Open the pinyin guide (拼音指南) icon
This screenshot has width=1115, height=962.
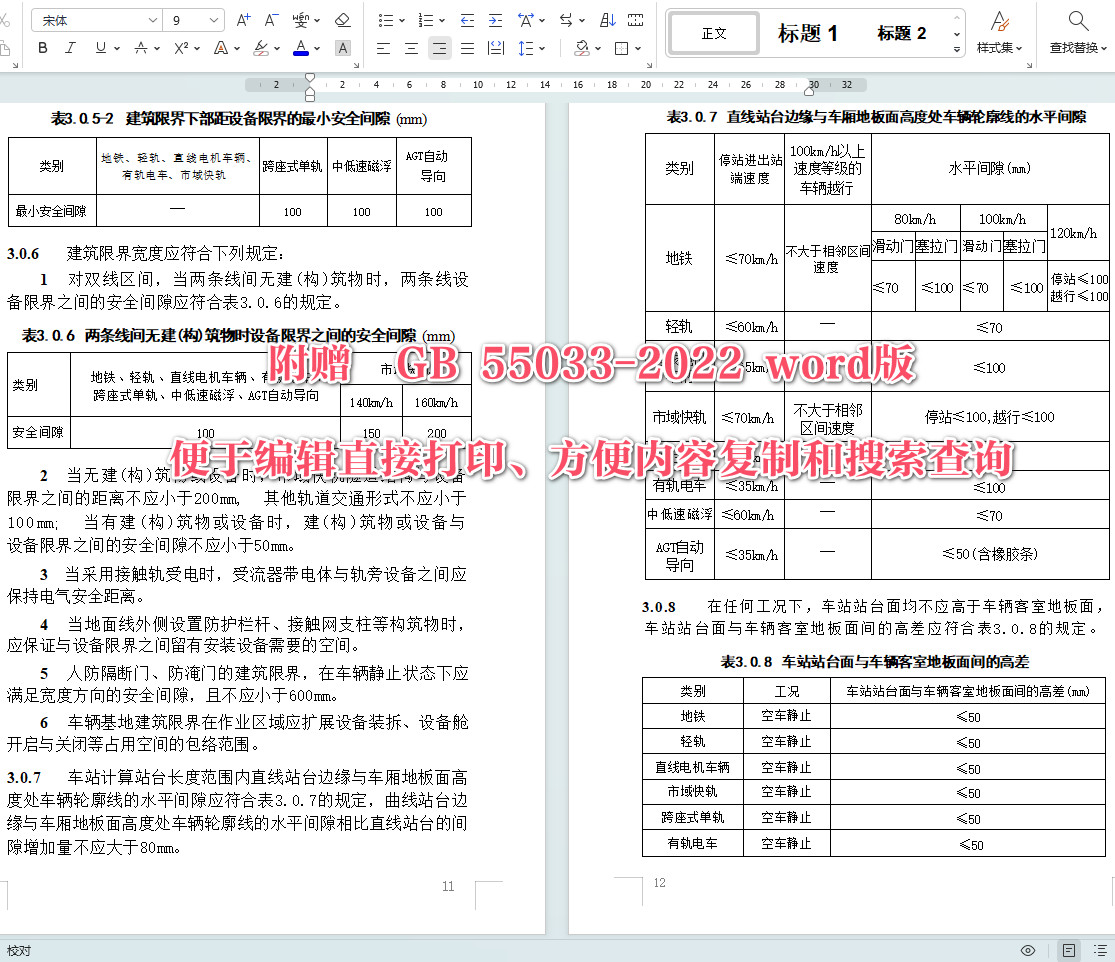click(301, 20)
